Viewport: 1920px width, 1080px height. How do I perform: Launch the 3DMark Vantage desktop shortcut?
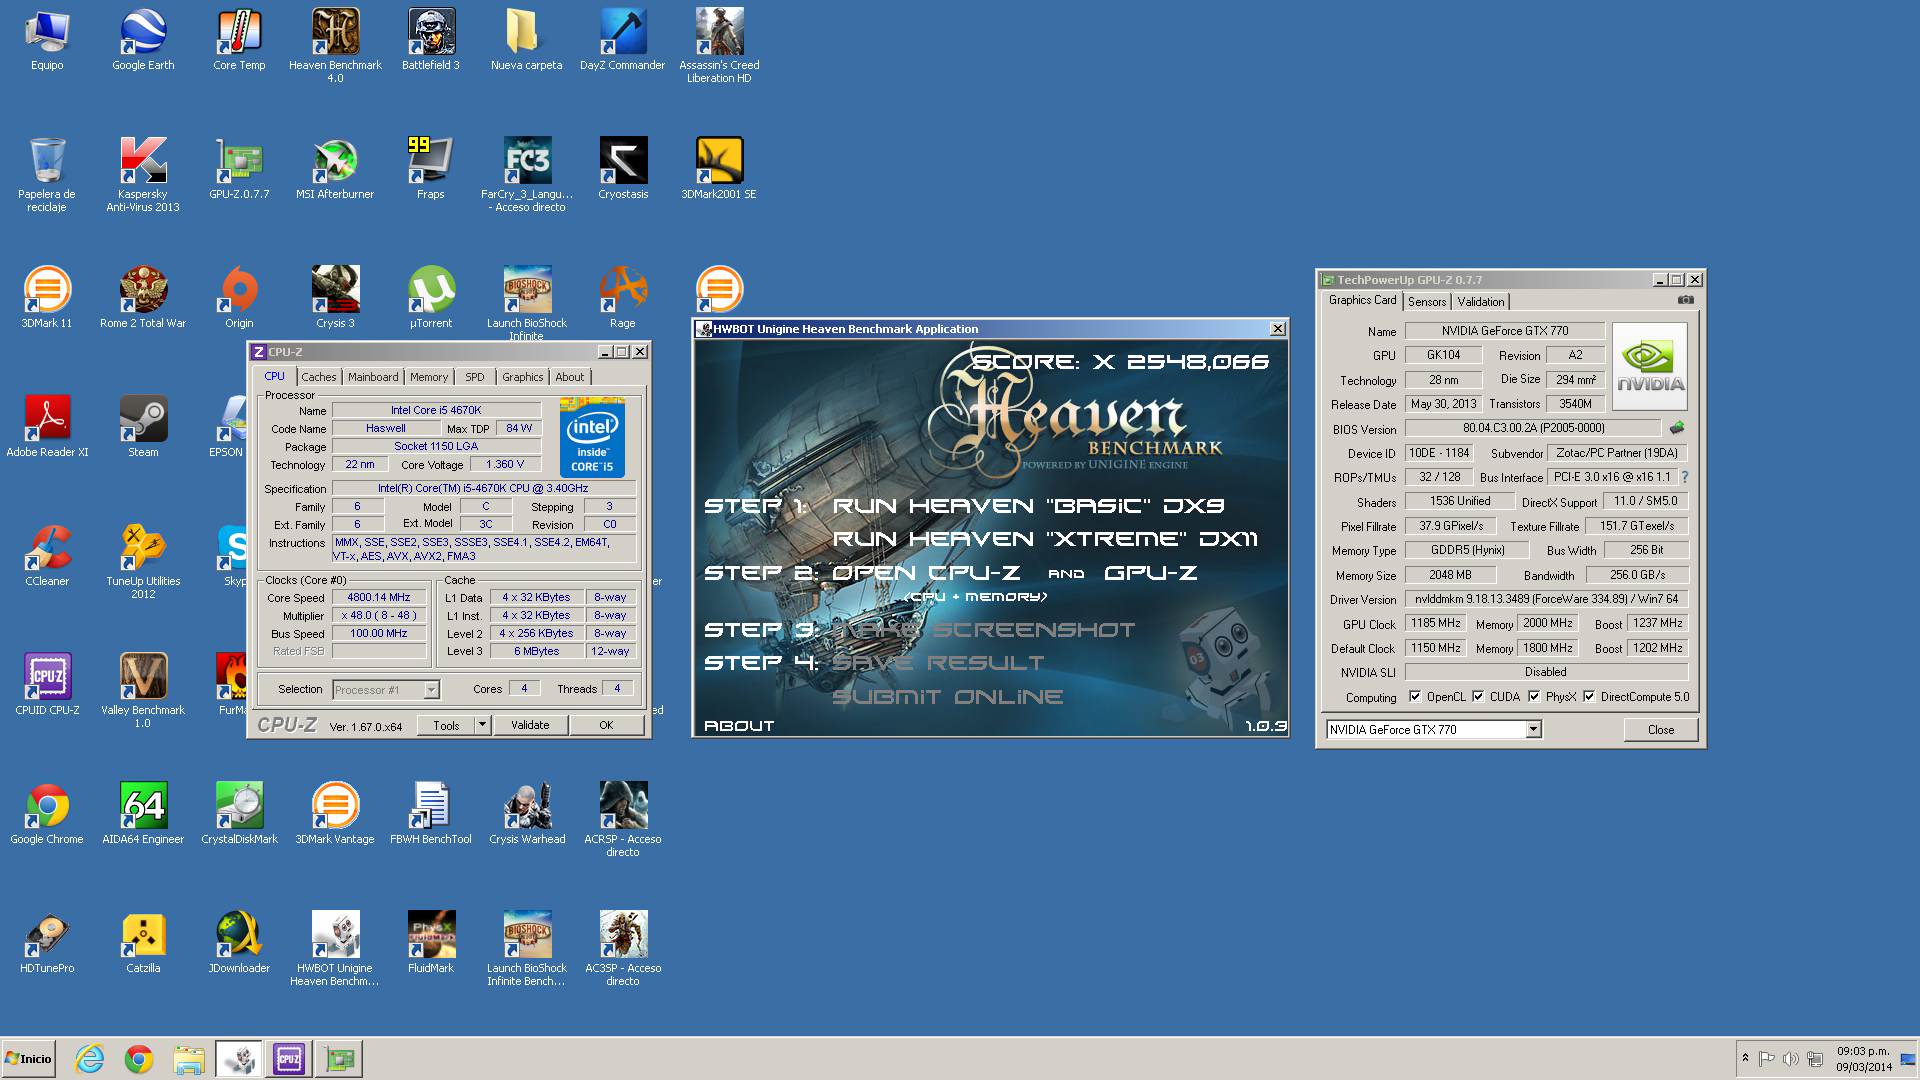(335, 813)
